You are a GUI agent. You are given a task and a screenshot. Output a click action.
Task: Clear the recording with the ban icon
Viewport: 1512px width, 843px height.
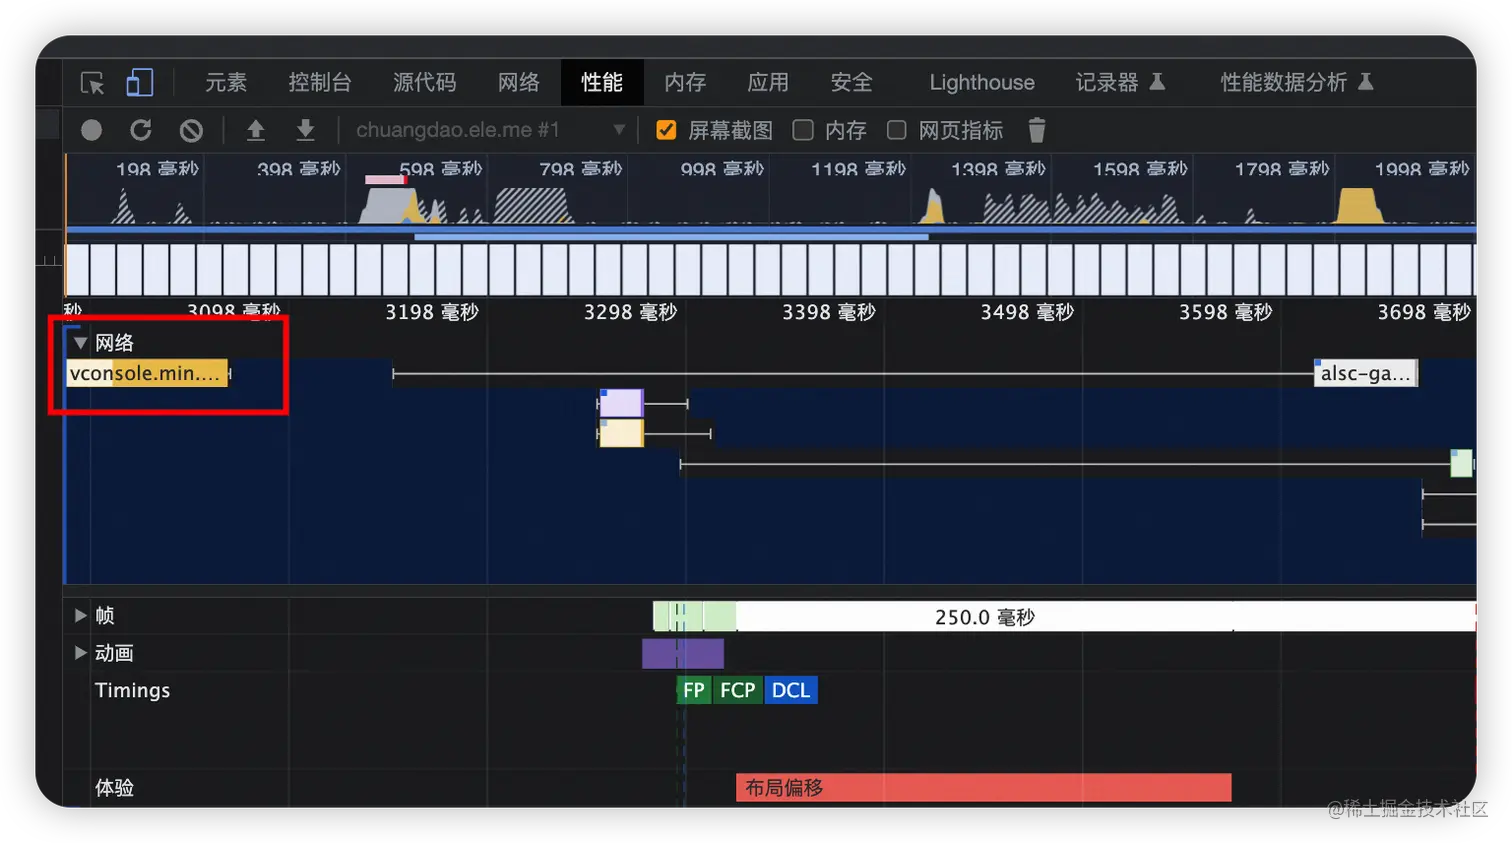pos(191,130)
